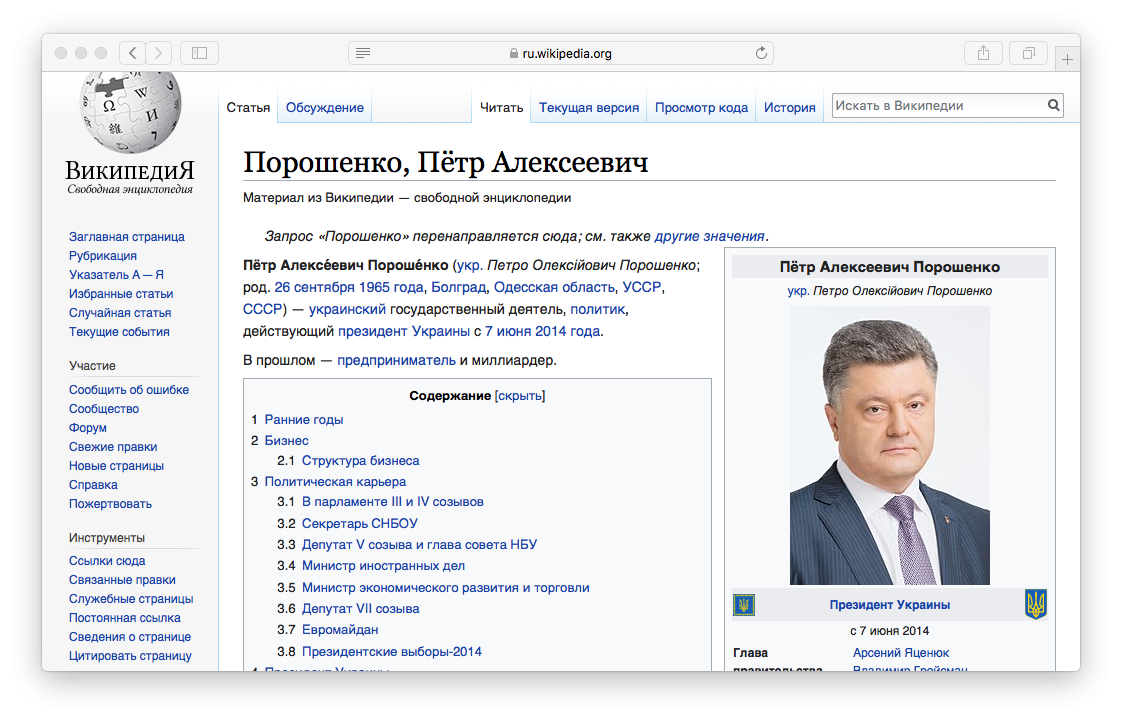Follow the другие значения link
This screenshot has height=721, width=1122.
click(x=709, y=237)
